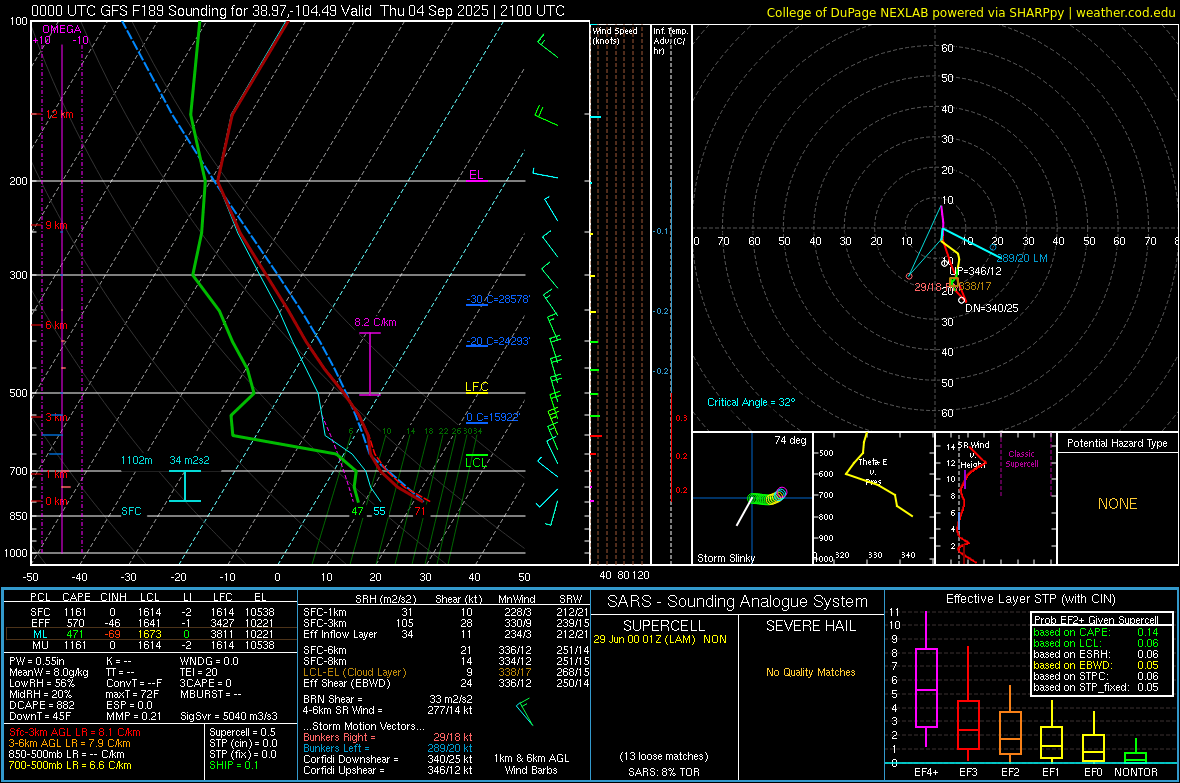Click the Sfc-3km AGL LR = 8.1 C/km line

pos(75,732)
